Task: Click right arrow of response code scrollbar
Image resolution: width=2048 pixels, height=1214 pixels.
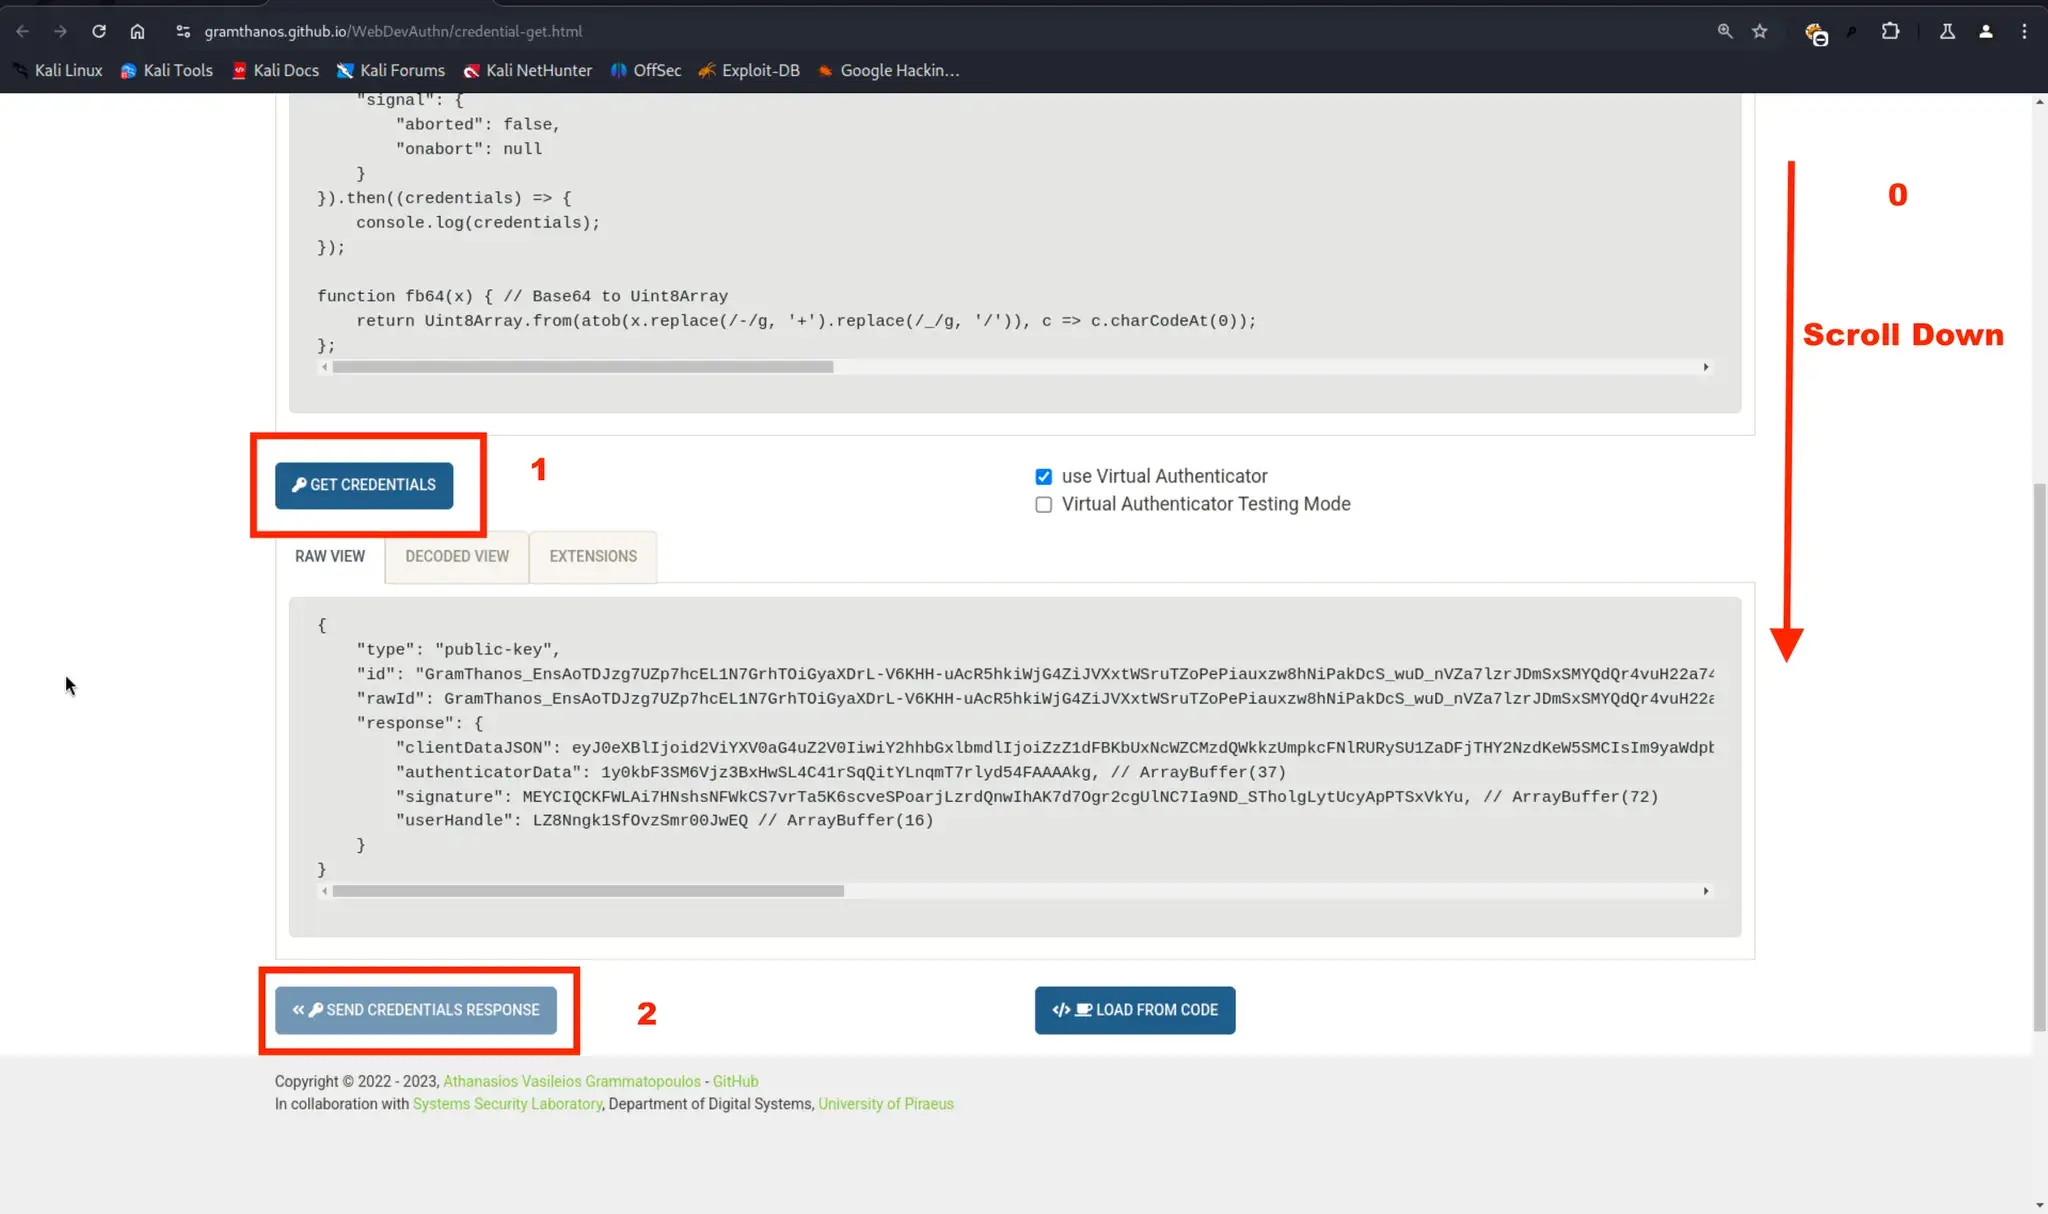Action: 1705,891
